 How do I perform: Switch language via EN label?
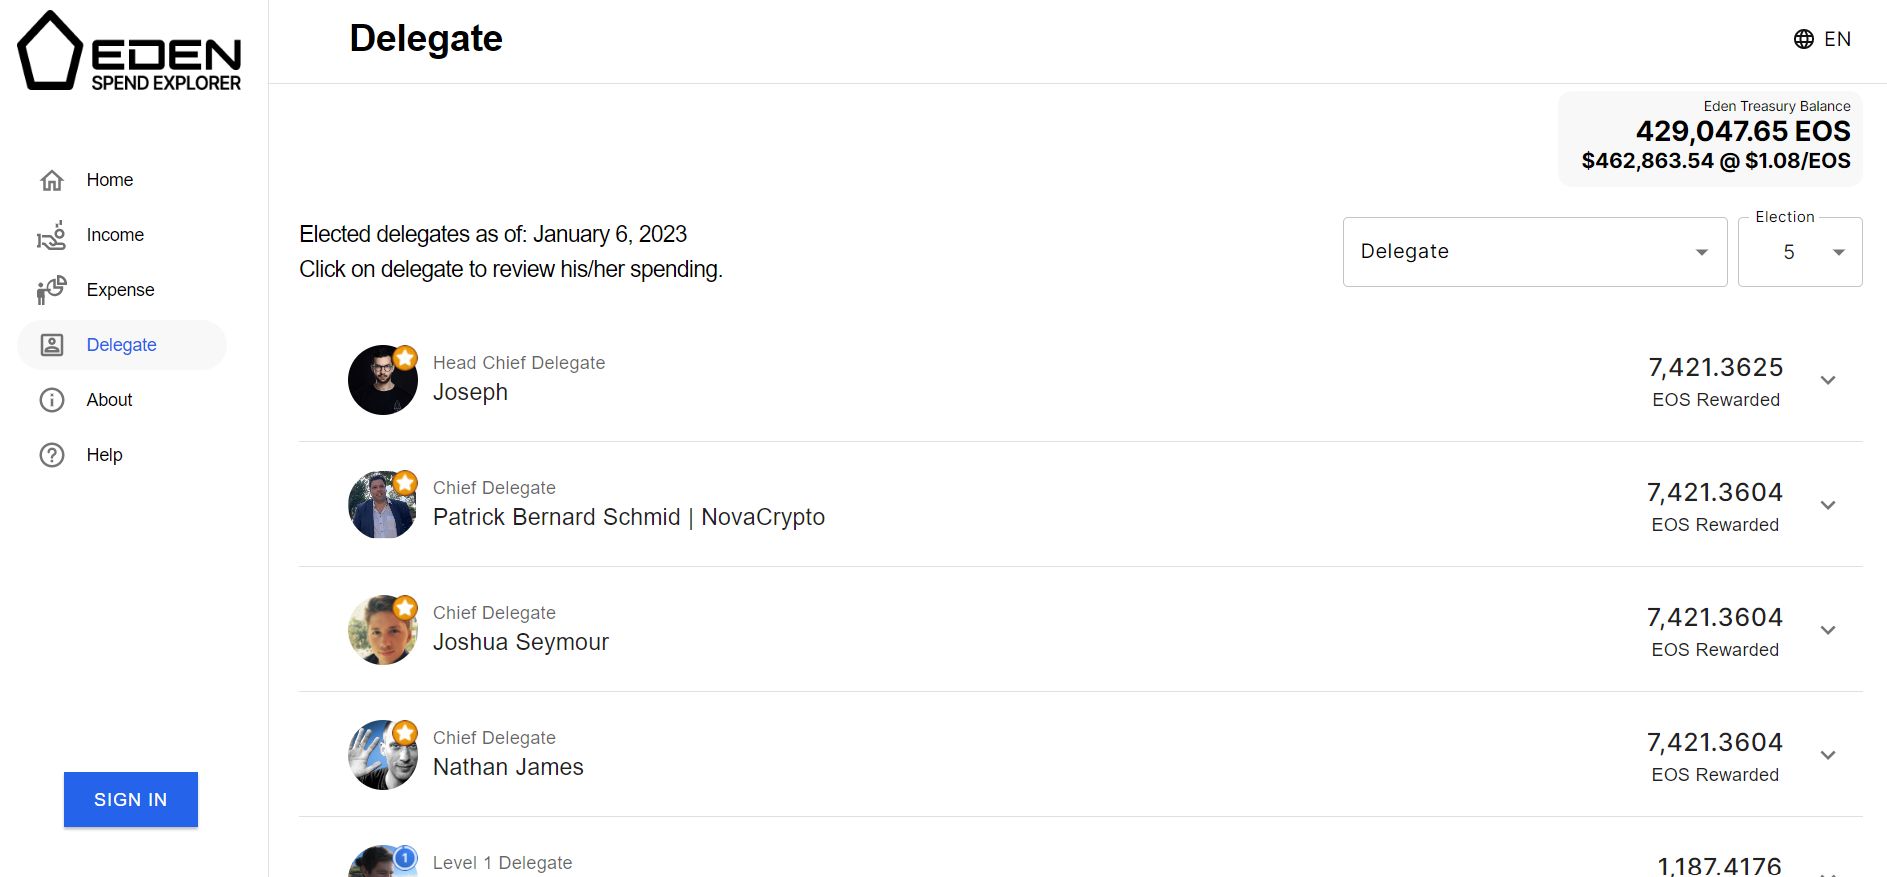coord(1837,39)
